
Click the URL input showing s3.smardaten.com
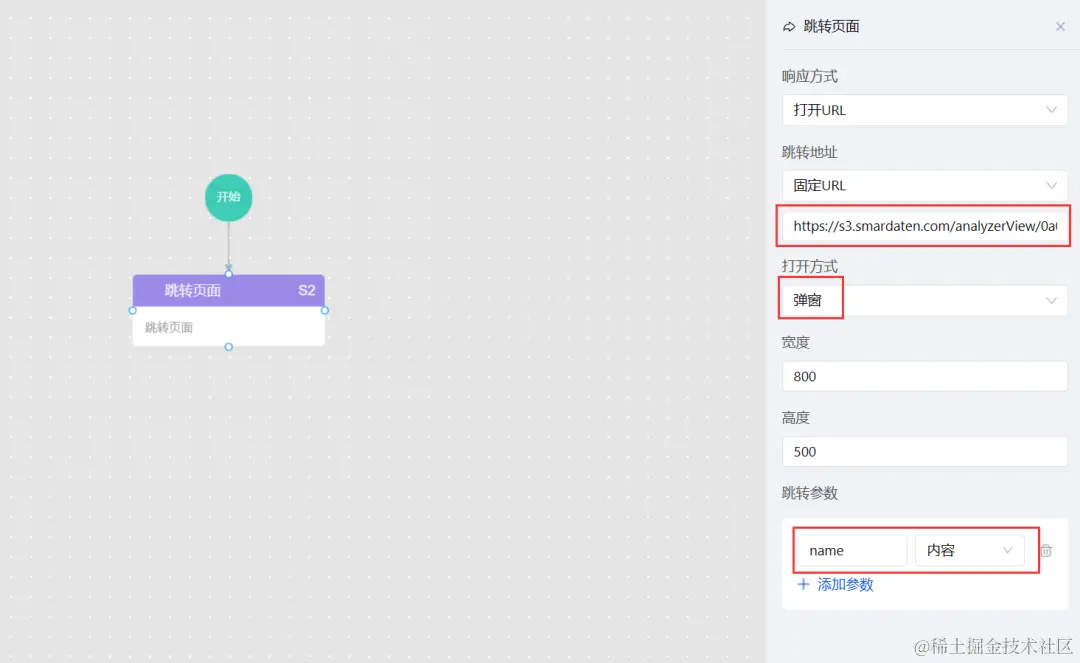924,227
